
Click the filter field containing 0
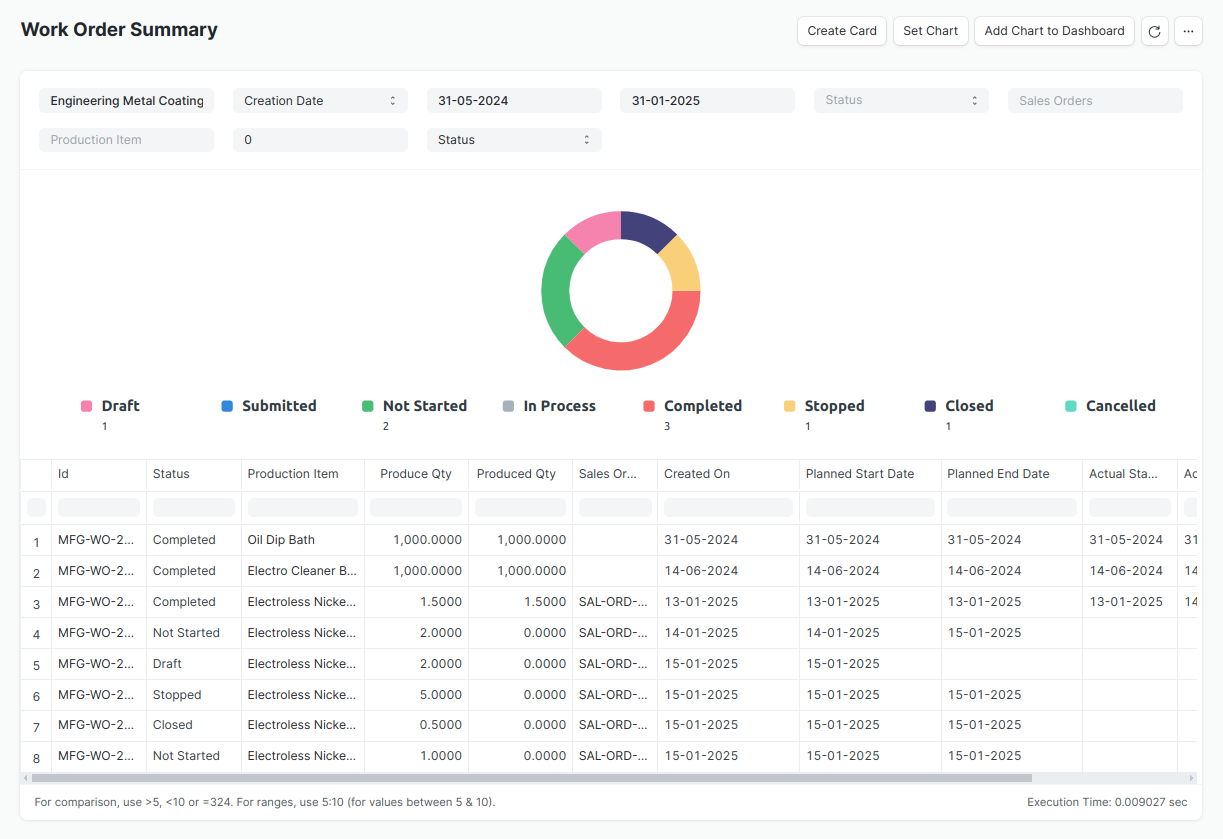click(x=320, y=140)
